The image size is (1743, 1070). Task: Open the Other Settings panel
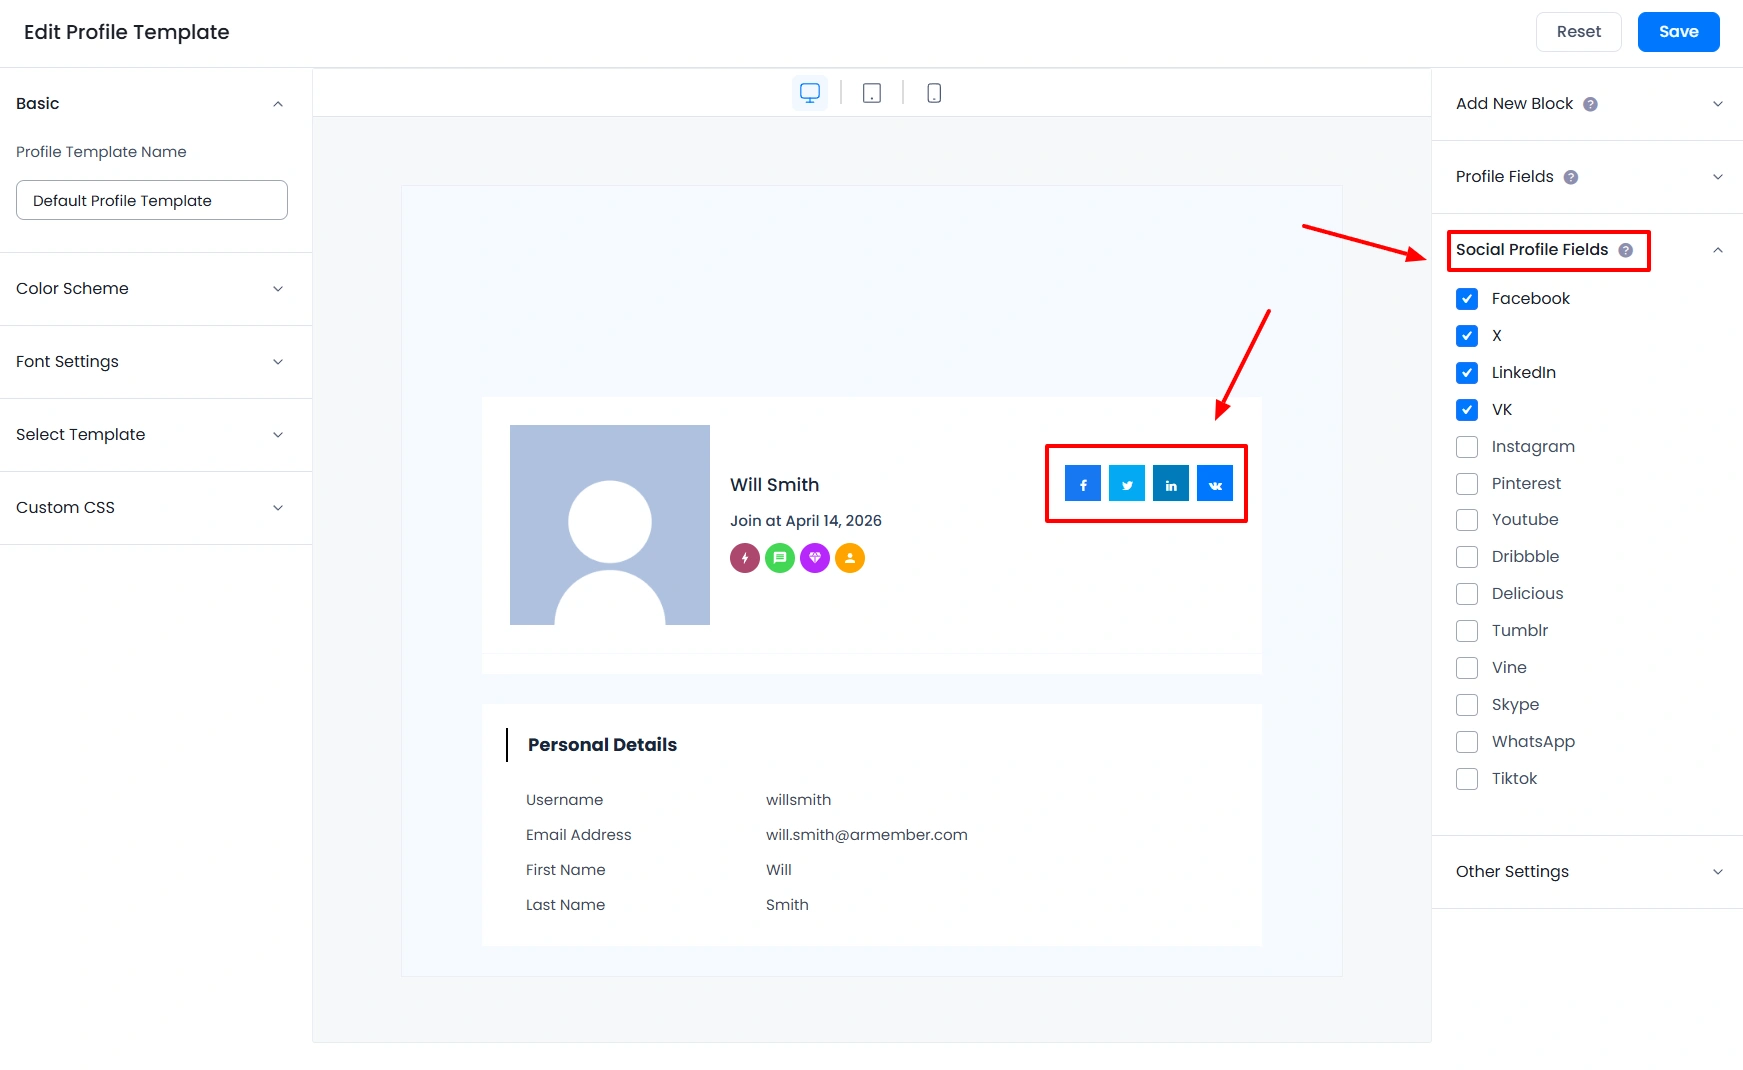[x=1588, y=872]
